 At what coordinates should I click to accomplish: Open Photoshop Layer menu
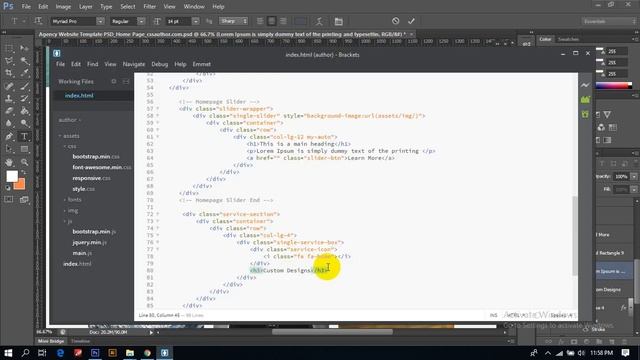click(x=85, y=7)
